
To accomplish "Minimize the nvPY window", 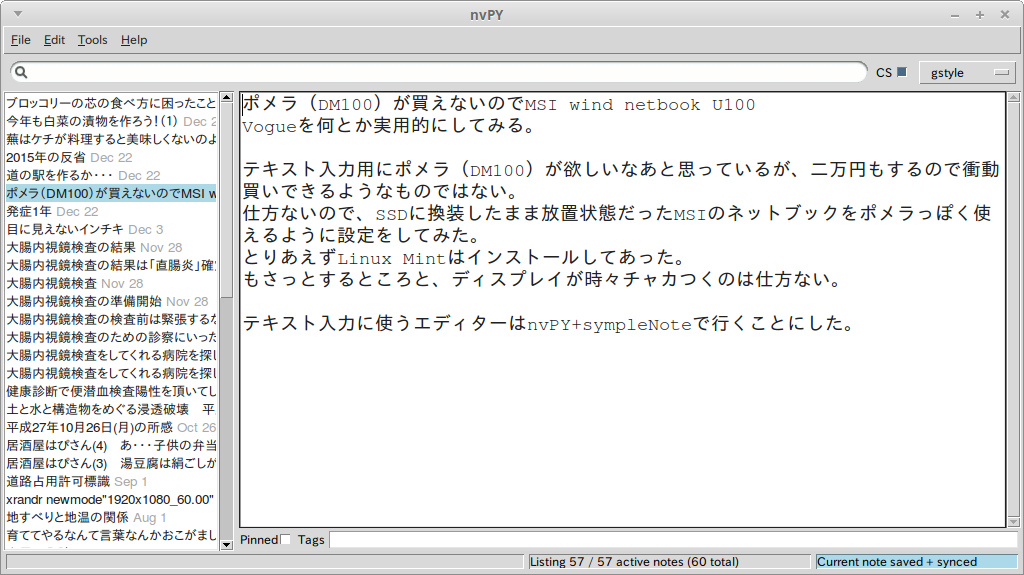I will pos(955,14).
